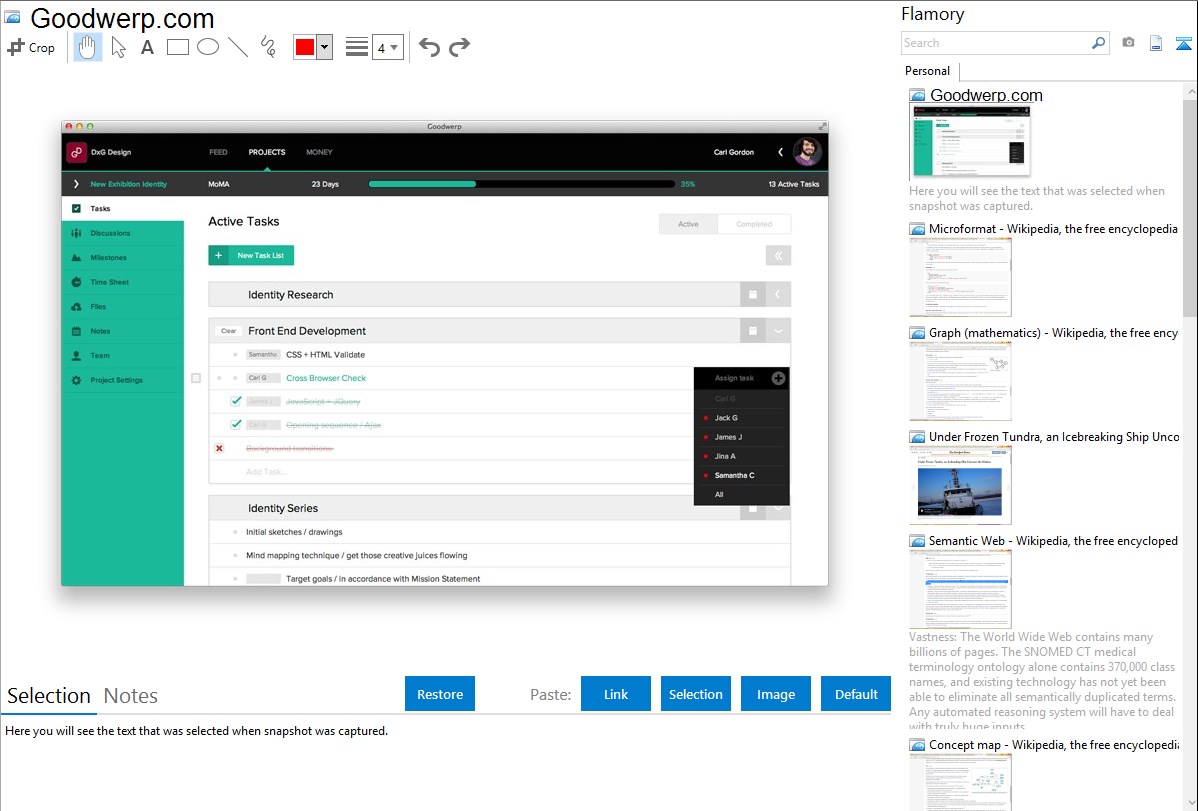Activate the hand pan tool
The height and width of the screenshot is (811, 1198).
[x=87, y=47]
